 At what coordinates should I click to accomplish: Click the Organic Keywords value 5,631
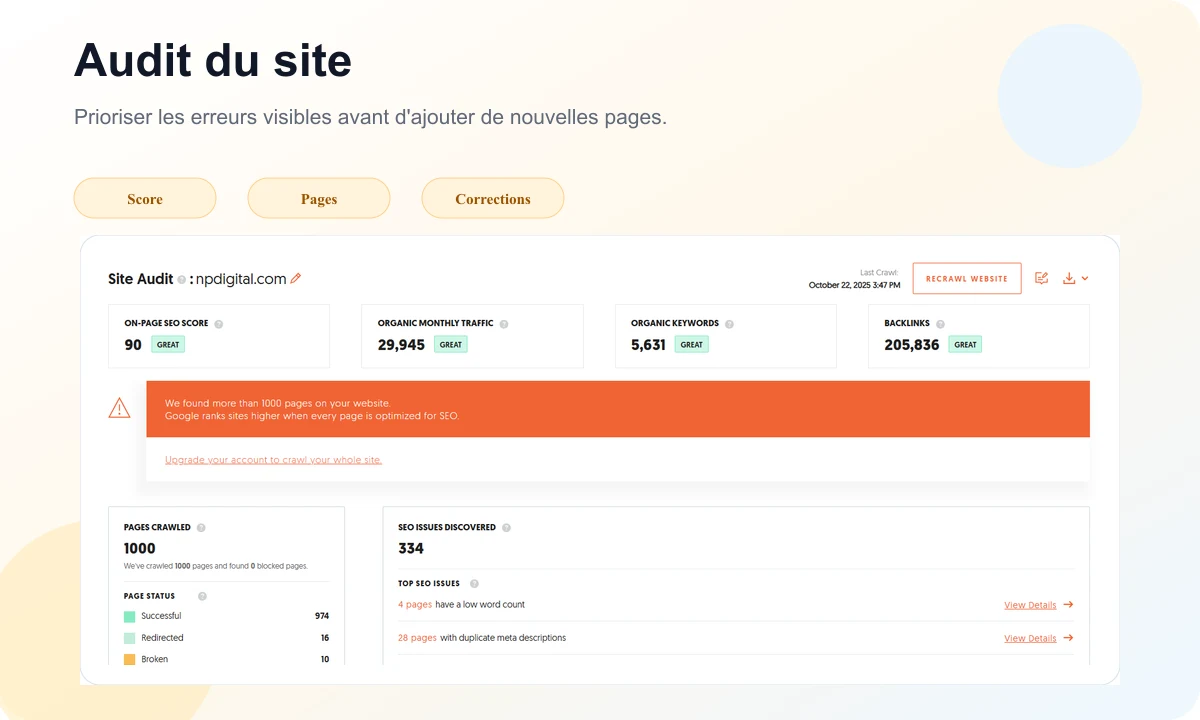pos(648,345)
